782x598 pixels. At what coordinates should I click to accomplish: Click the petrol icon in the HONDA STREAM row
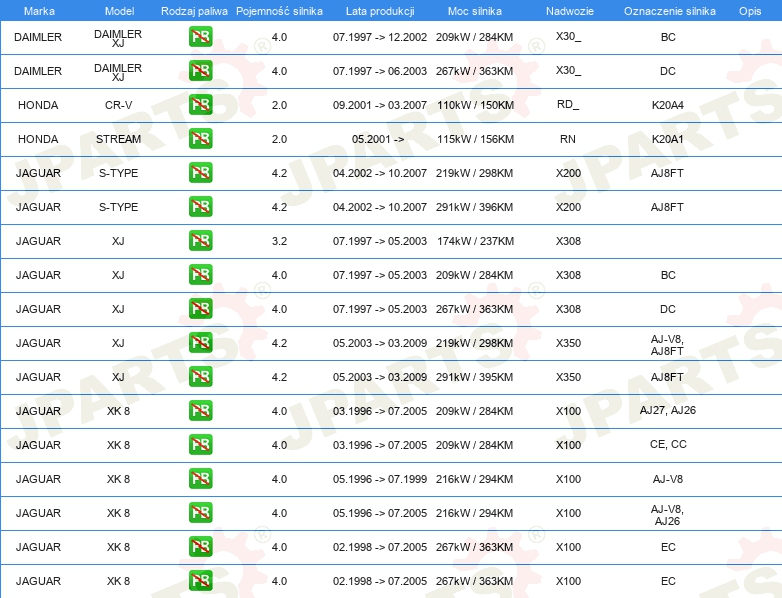pos(200,139)
